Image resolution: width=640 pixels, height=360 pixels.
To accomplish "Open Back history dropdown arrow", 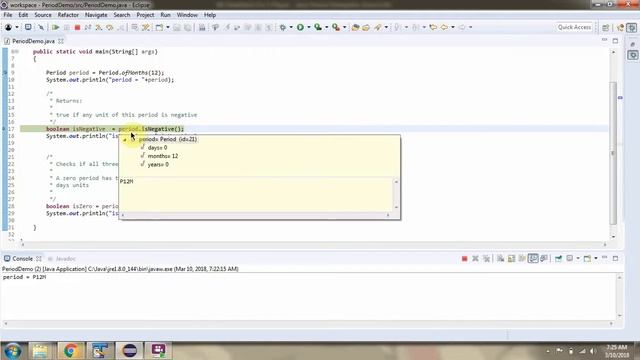I will pyautogui.click(x=453, y=27).
